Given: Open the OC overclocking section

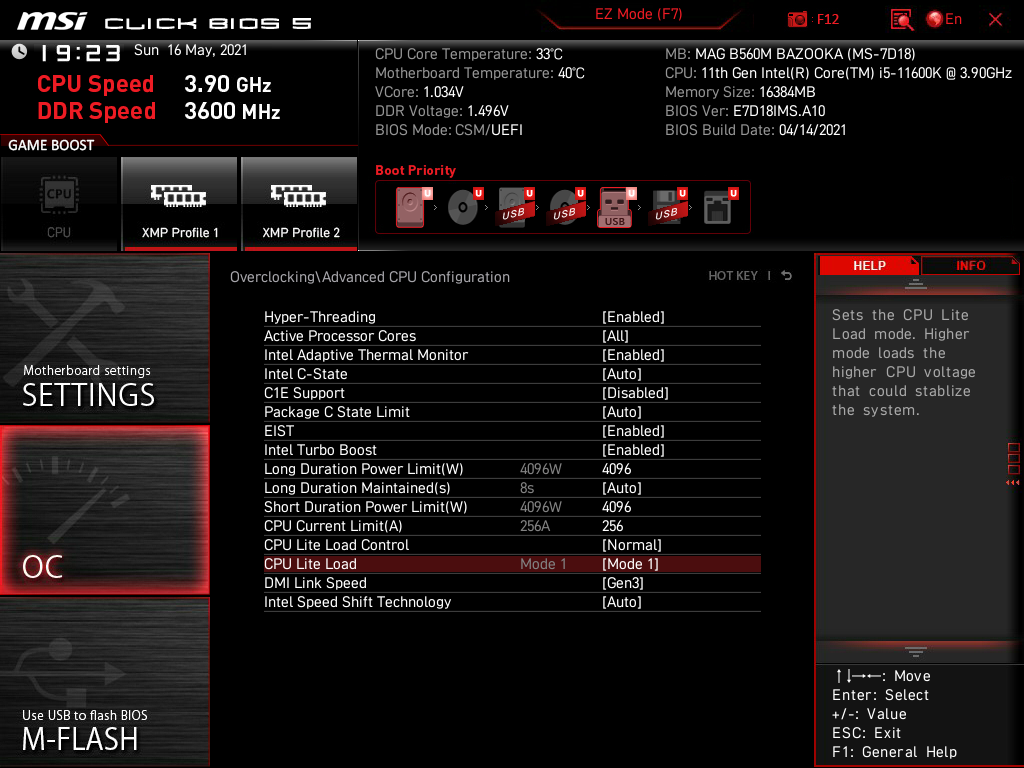Looking at the screenshot, I should pos(104,510).
